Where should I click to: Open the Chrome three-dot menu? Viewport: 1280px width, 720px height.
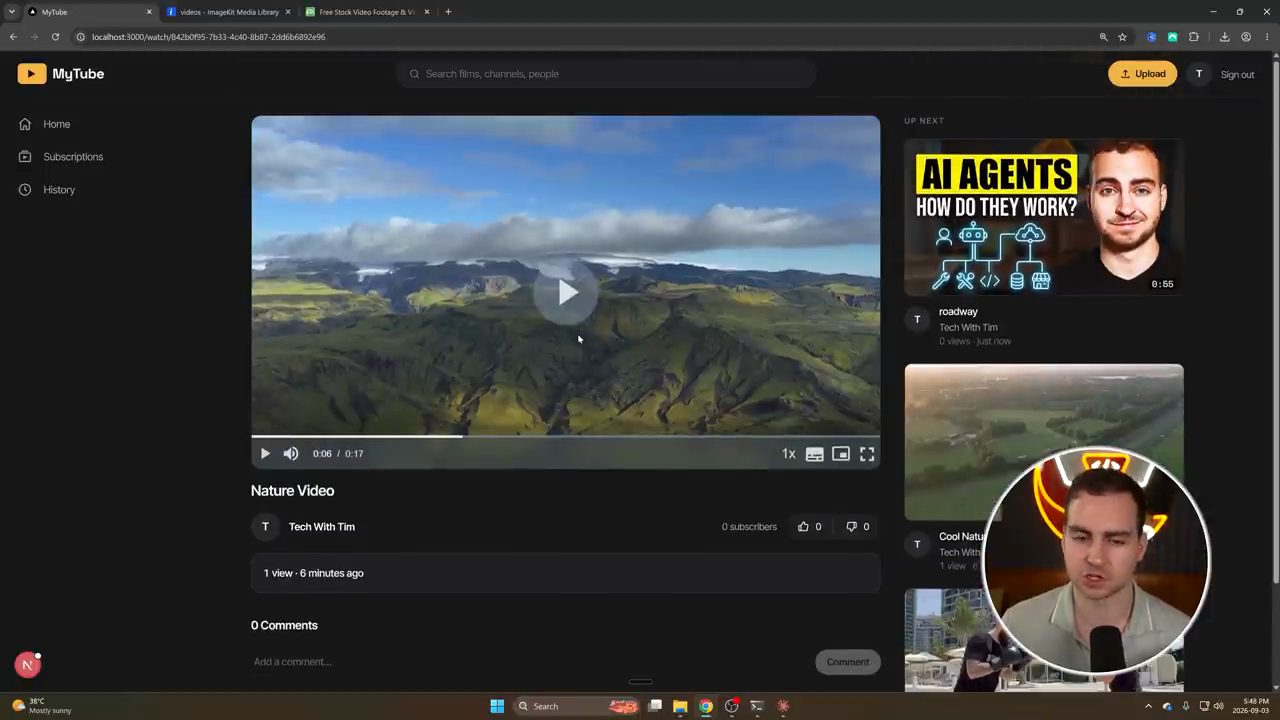click(1266, 37)
